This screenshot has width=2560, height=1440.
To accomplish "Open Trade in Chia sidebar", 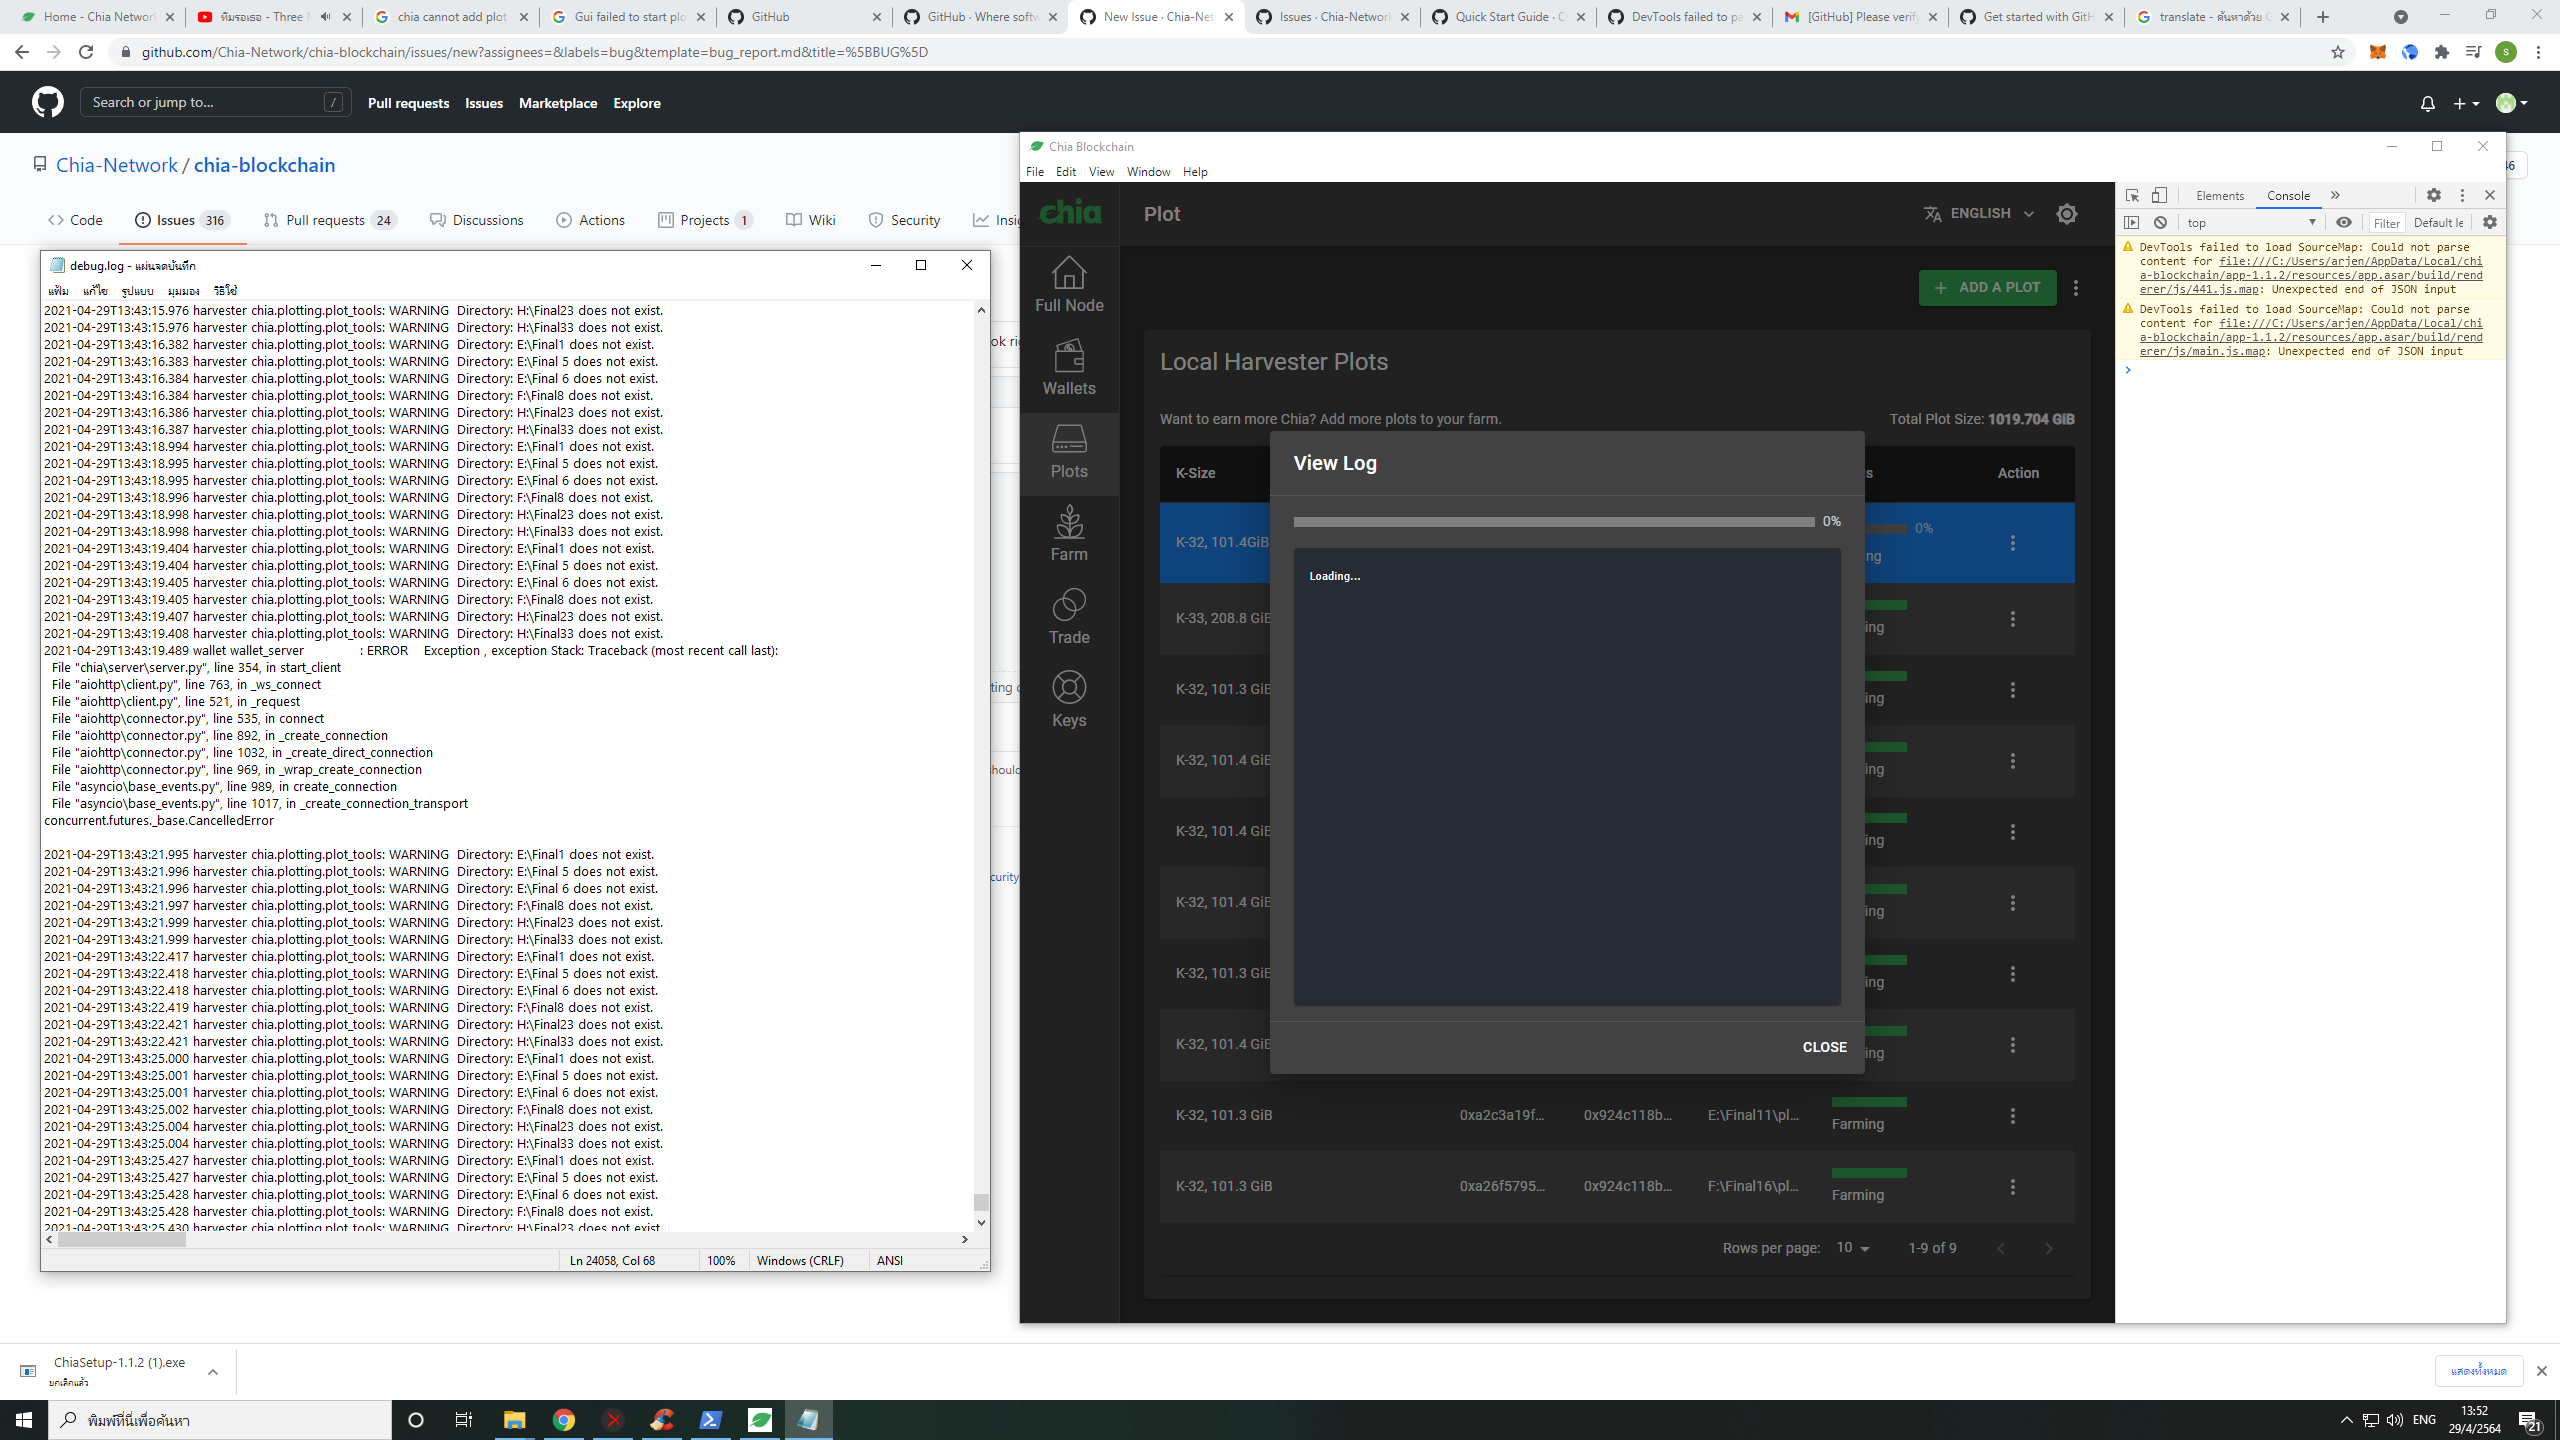I will point(1069,618).
